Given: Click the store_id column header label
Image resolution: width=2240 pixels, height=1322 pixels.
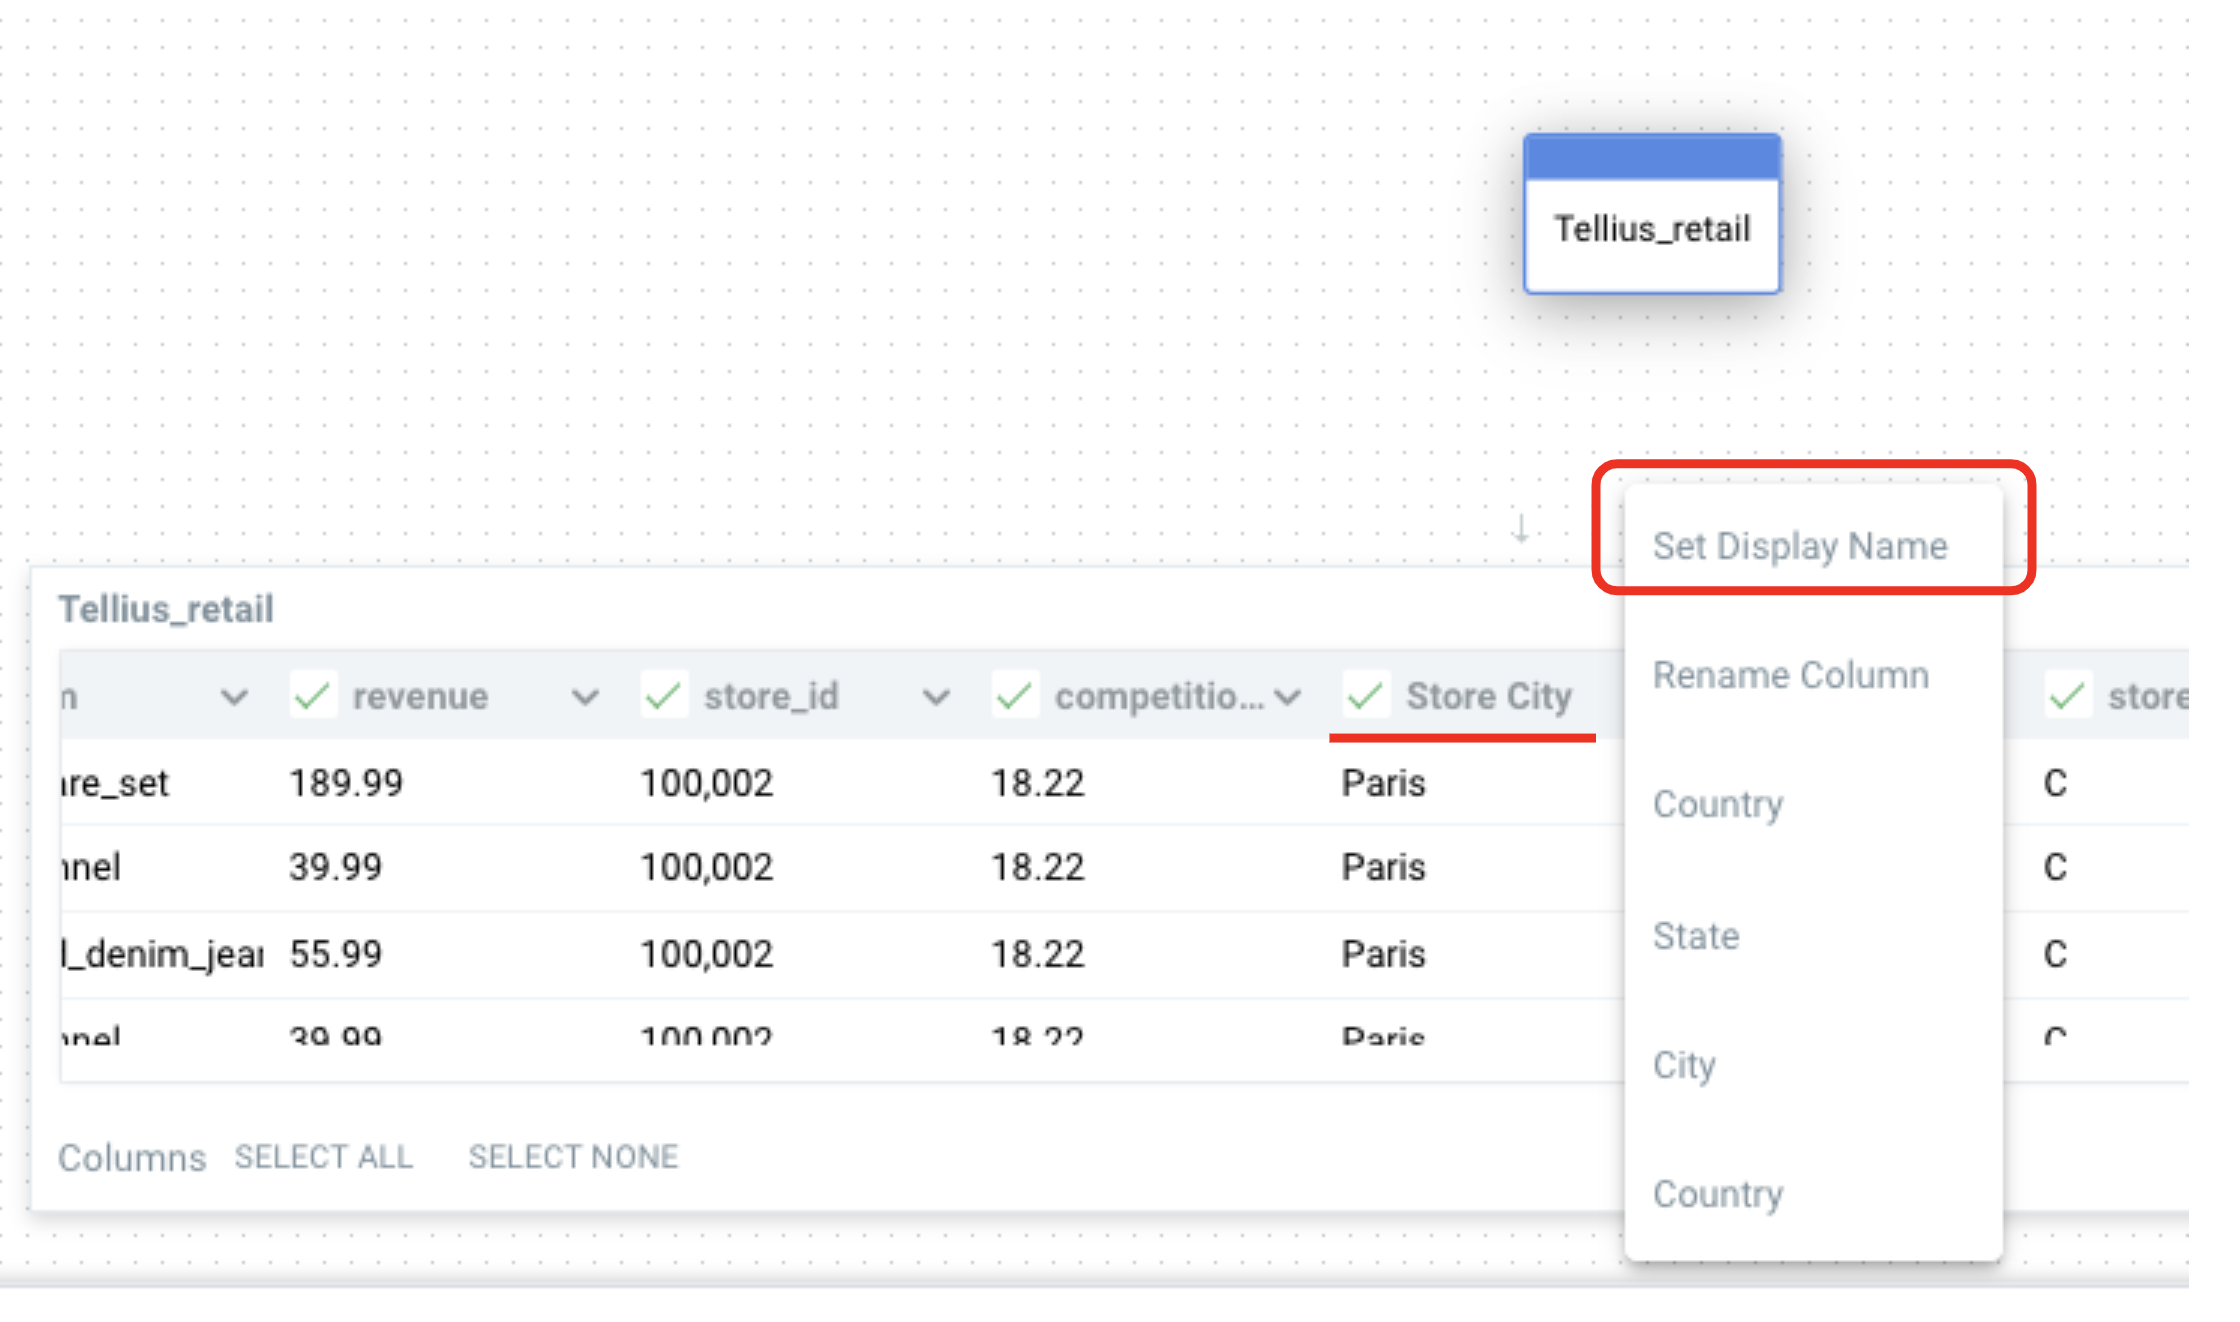Looking at the screenshot, I should (771, 696).
